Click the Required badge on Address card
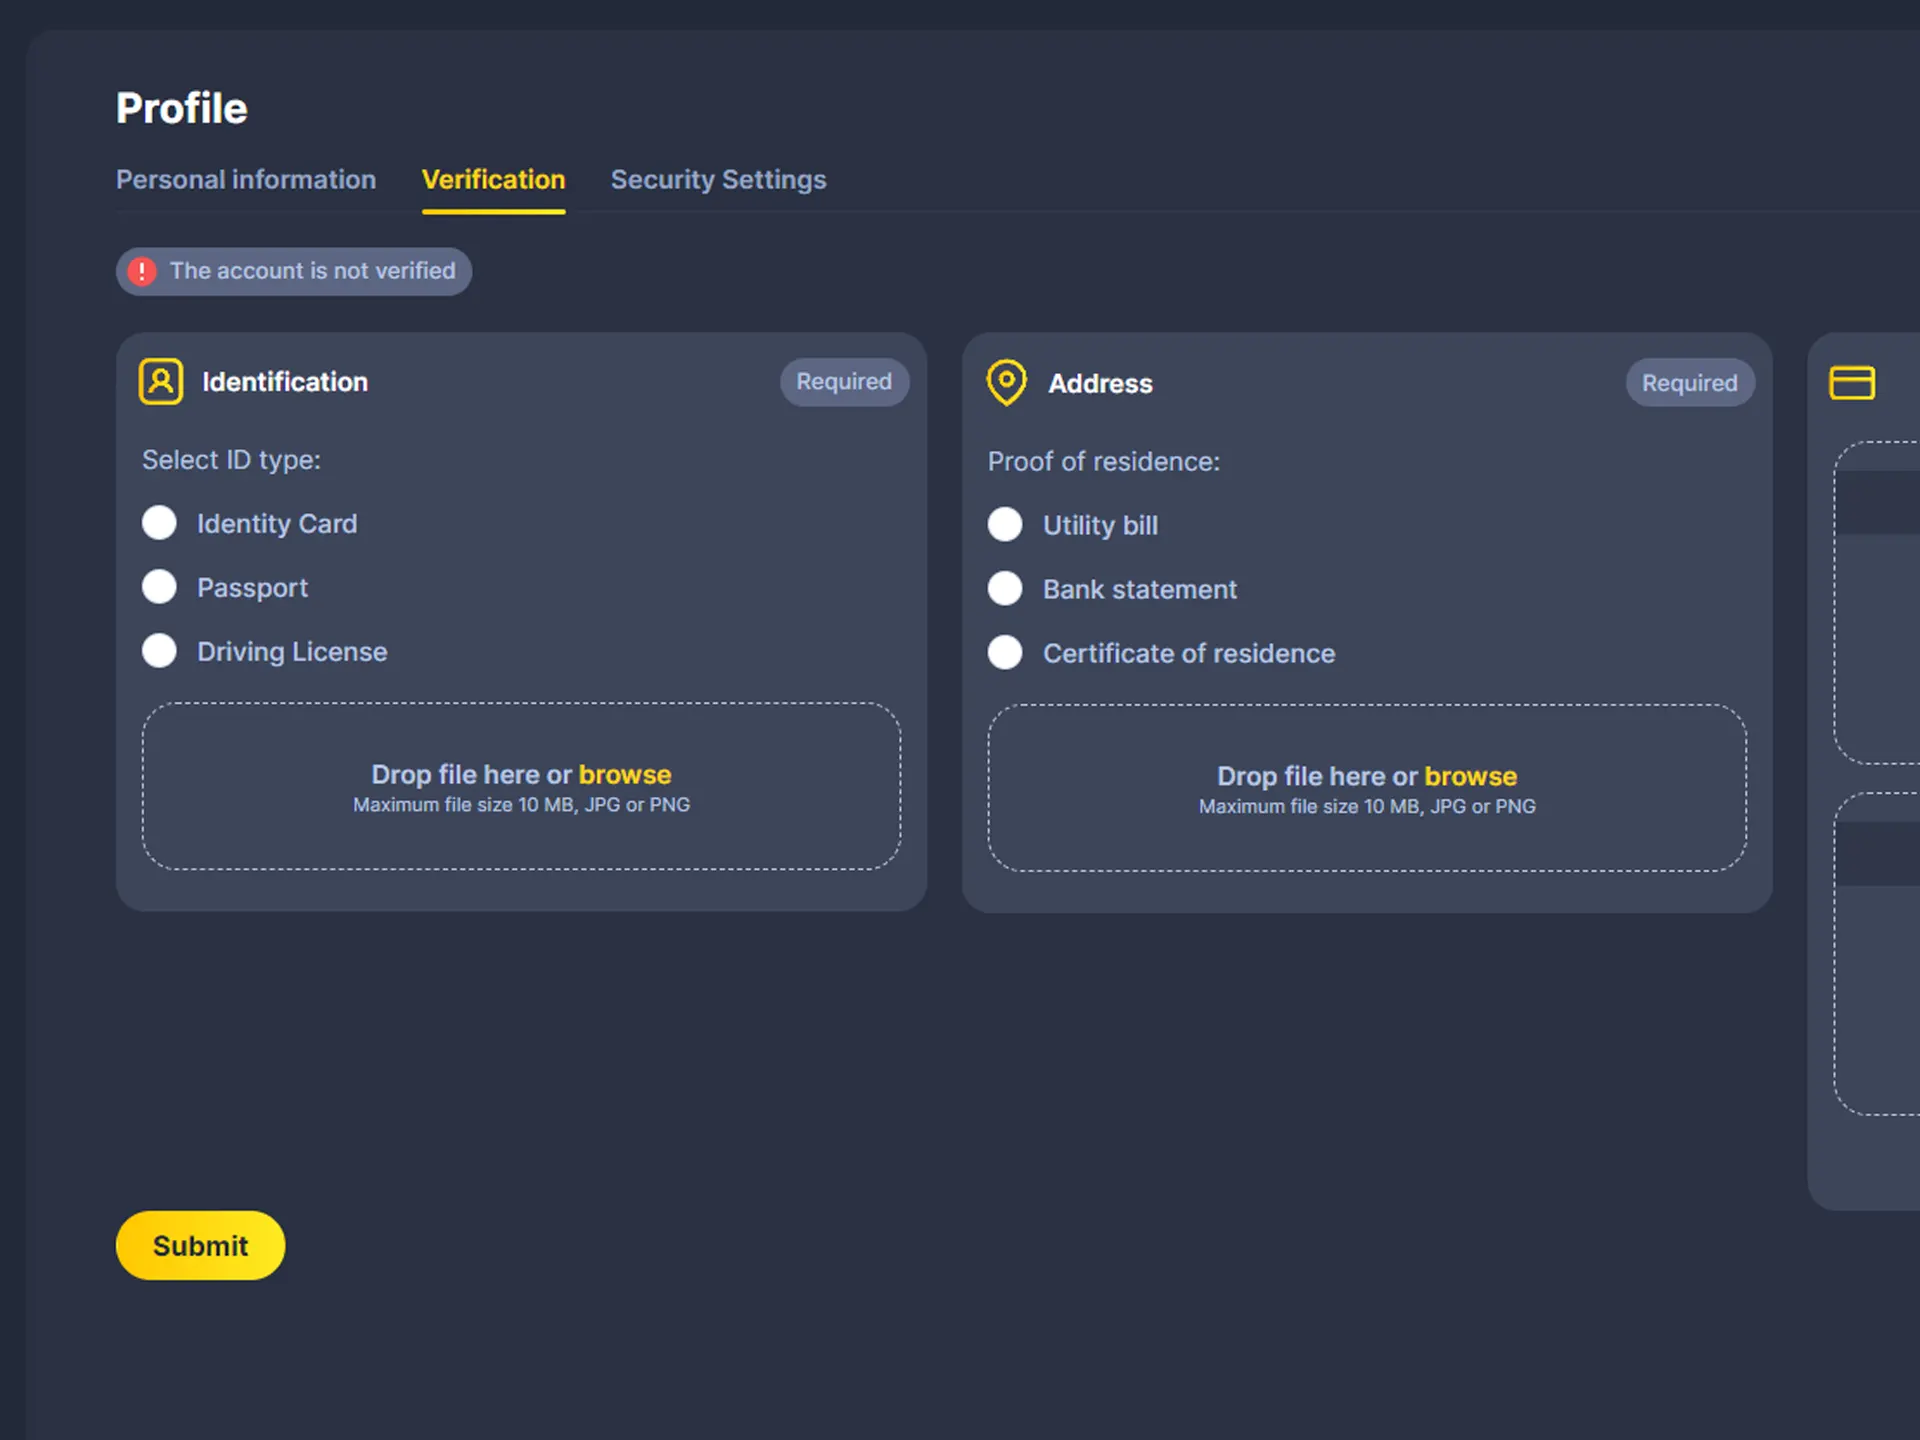1920x1440 pixels. point(1689,383)
